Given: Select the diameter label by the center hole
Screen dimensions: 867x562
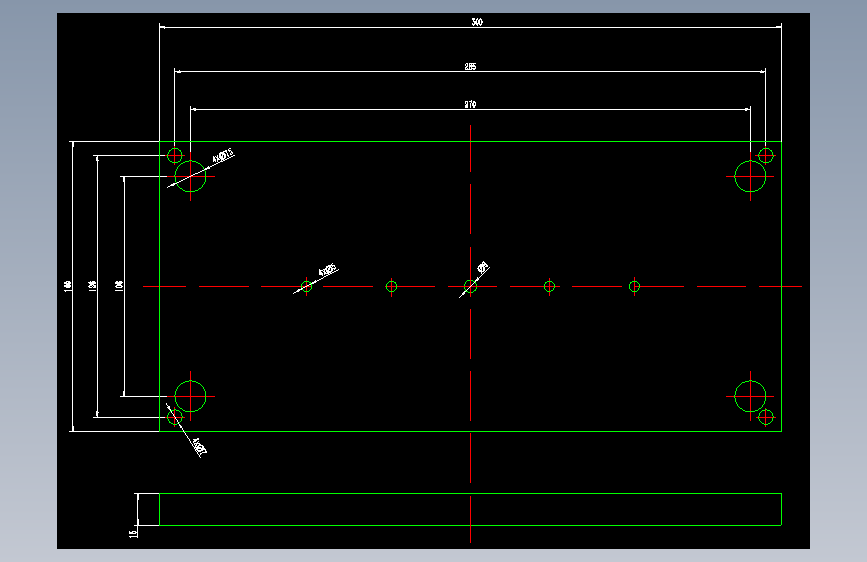Looking at the screenshot, I should click(483, 268).
